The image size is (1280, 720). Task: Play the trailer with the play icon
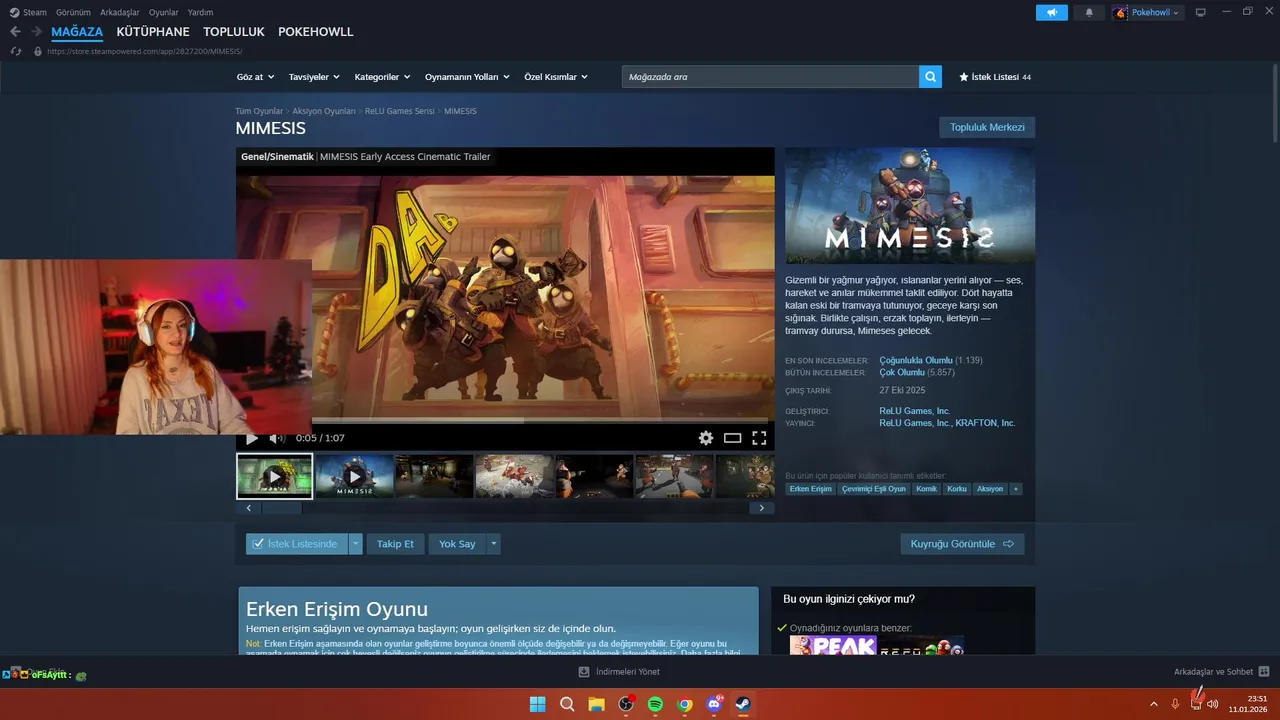(x=252, y=438)
